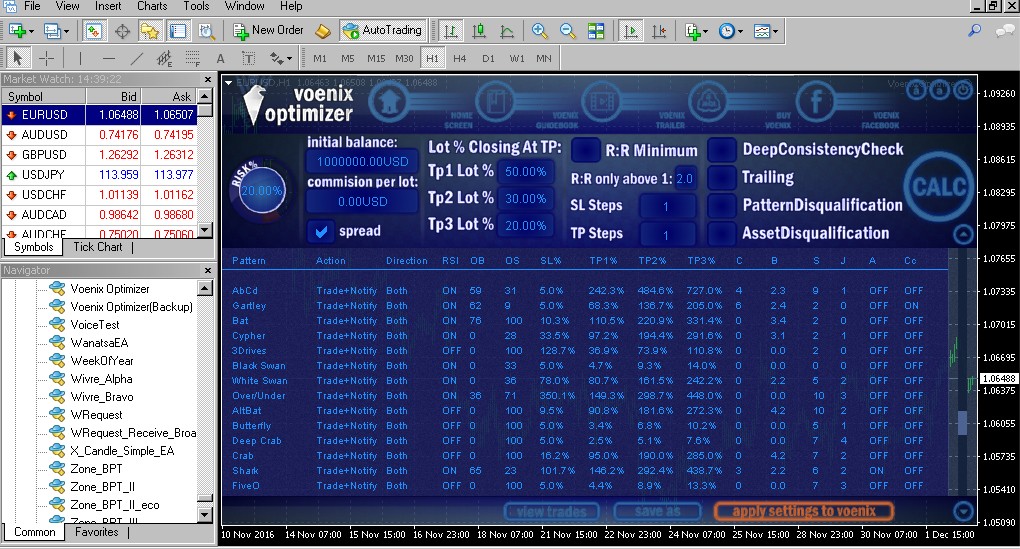Screen dimensions: 1020x549
Task: Enable the Trailing checkbox
Action: click(722, 178)
